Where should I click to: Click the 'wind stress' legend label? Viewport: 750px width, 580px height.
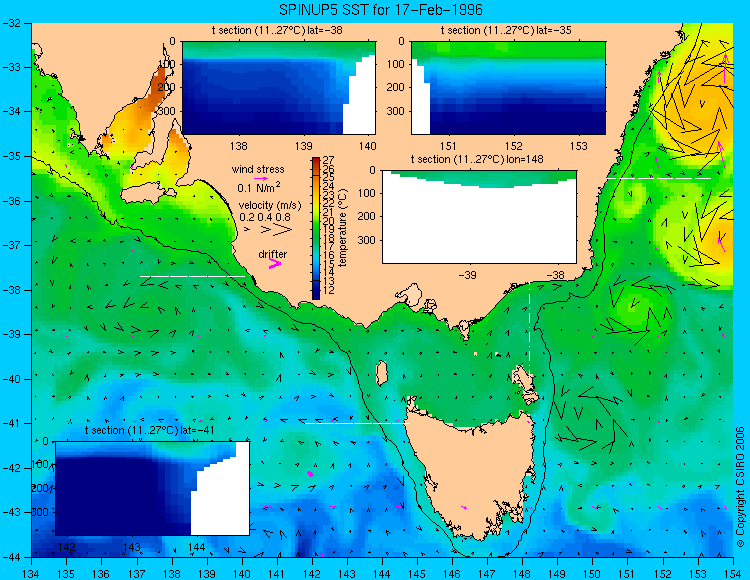click(x=258, y=169)
